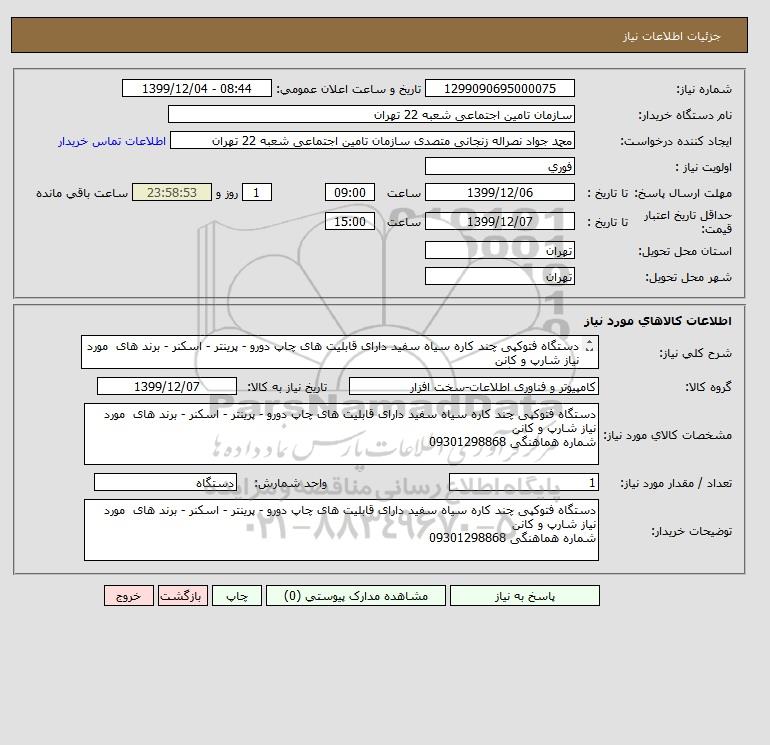Click unit of measure field 'دستگاه'
Screen dimensions: 770x745
[165, 482]
